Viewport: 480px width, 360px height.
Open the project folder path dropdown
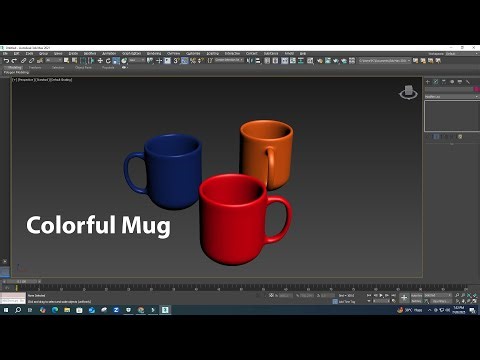tap(384, 61)
